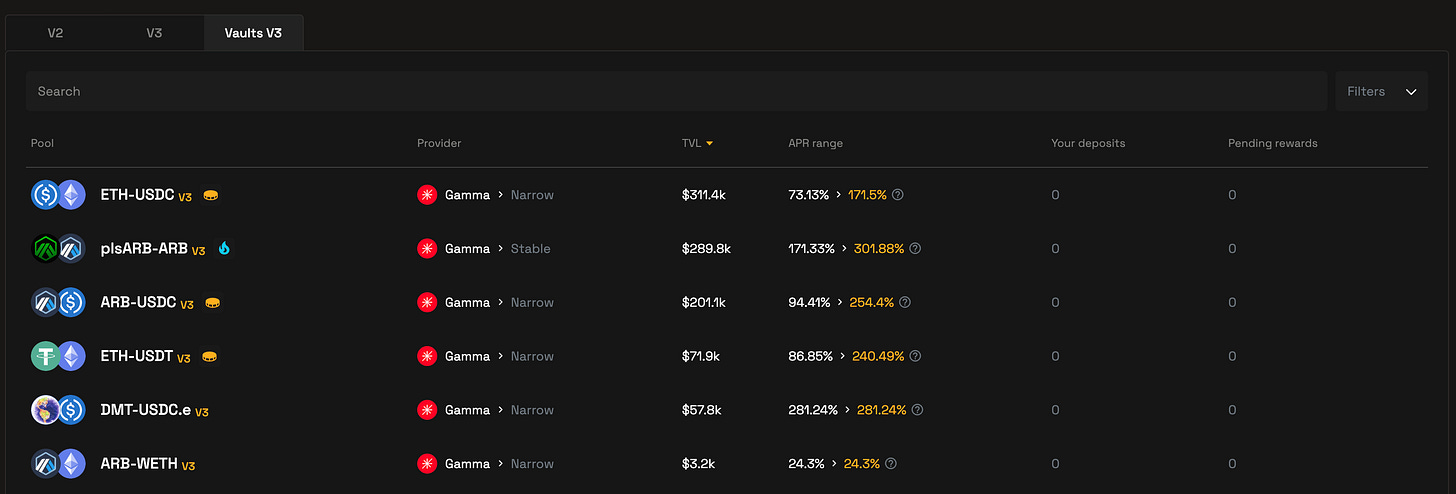
Task: Click the DMT-USDC.e token pair icon
Action: click(x=59, y=410)
